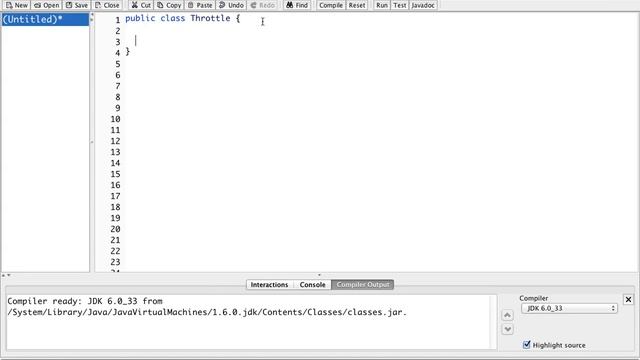Click the Test button

400,5
